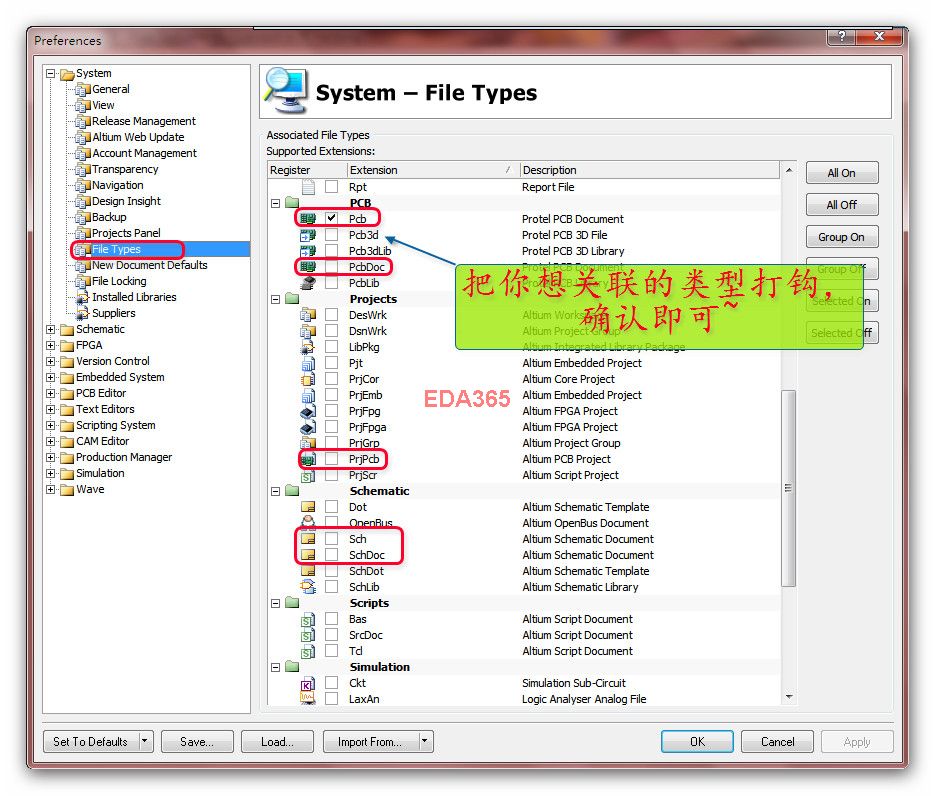Confirm with the OK button
Screen dimensions: 936x796
pos(697,742)
